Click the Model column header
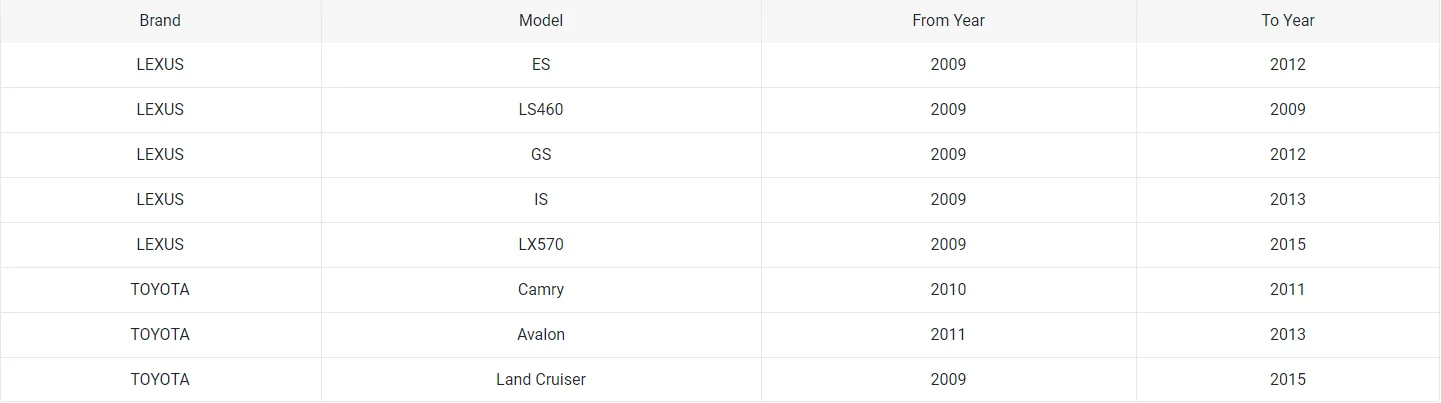This screenshot has height=403, width=1441. (541, 21)
